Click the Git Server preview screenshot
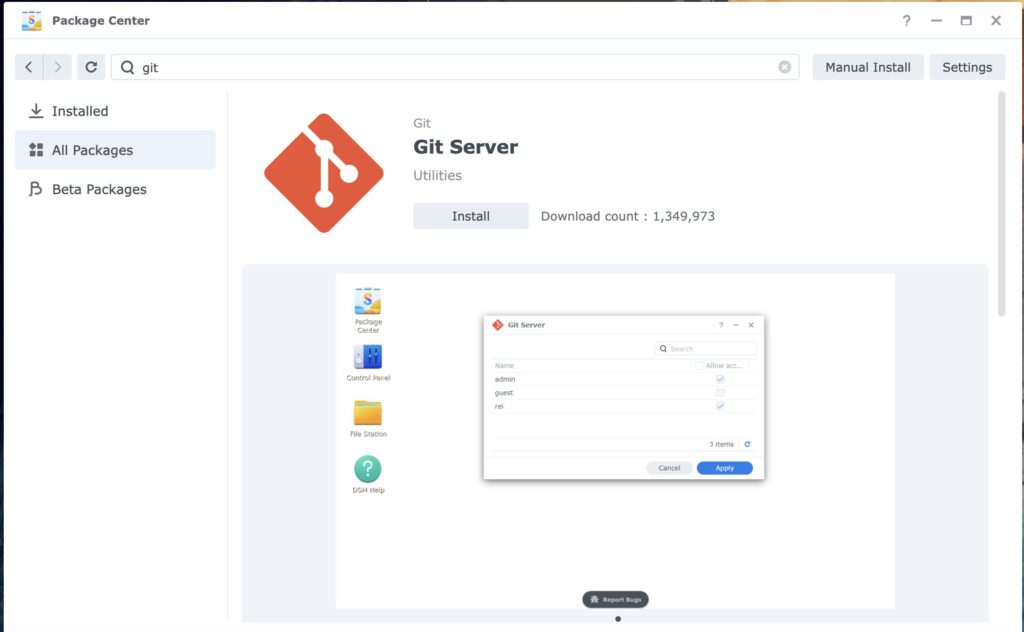Screen dimensions: 1024x632 pyautogui.click(x=615, y=441)
